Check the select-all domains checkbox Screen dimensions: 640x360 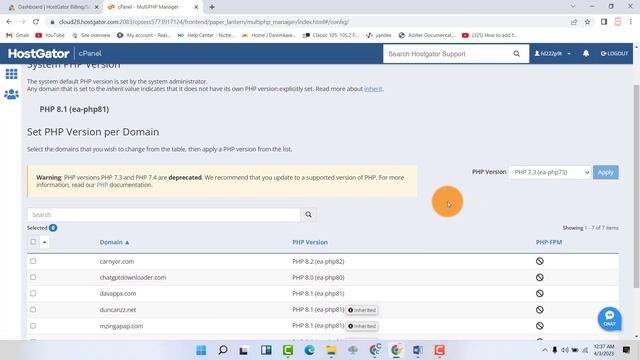(x=33, y=242)
